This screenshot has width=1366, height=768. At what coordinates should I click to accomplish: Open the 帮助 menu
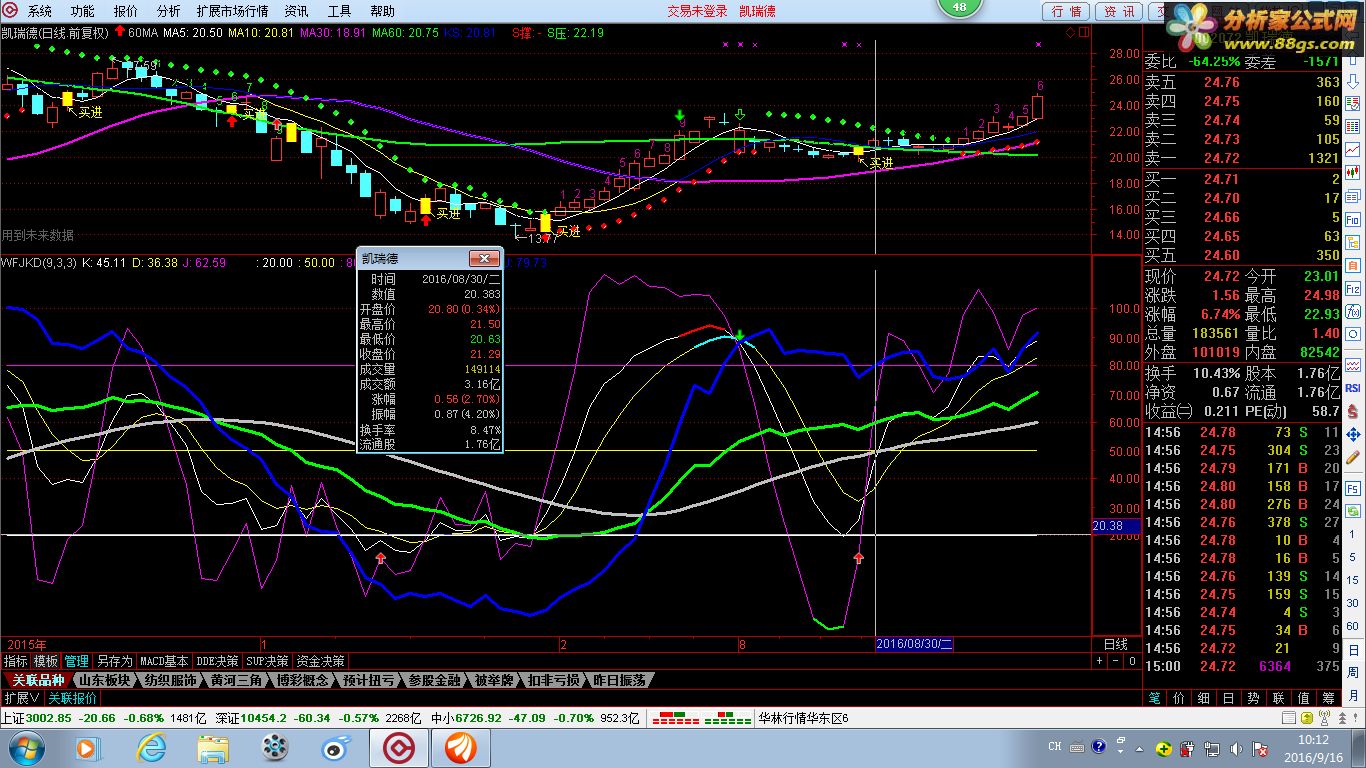382,11
